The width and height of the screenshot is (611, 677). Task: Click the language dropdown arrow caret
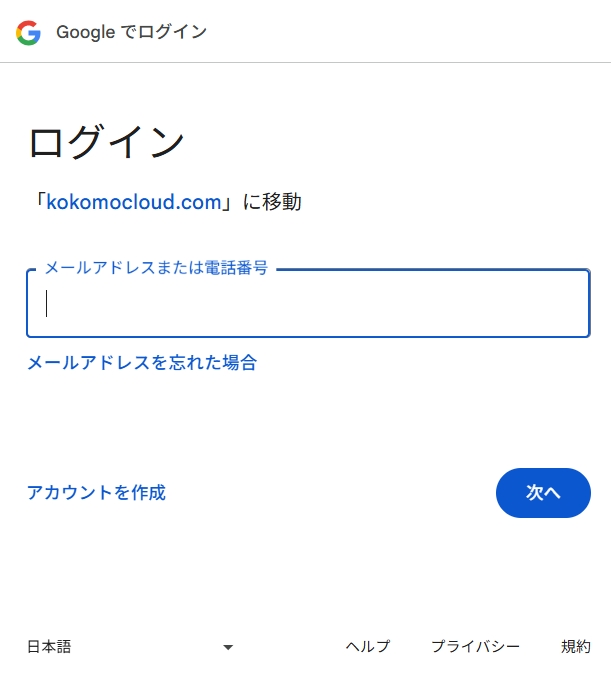tap(228, 647)
